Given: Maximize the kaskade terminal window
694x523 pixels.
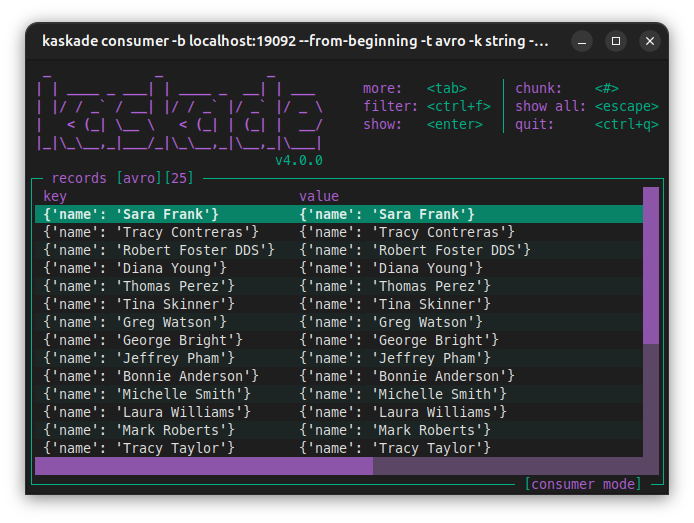Looking at the screenshot, I should point(616,42).
